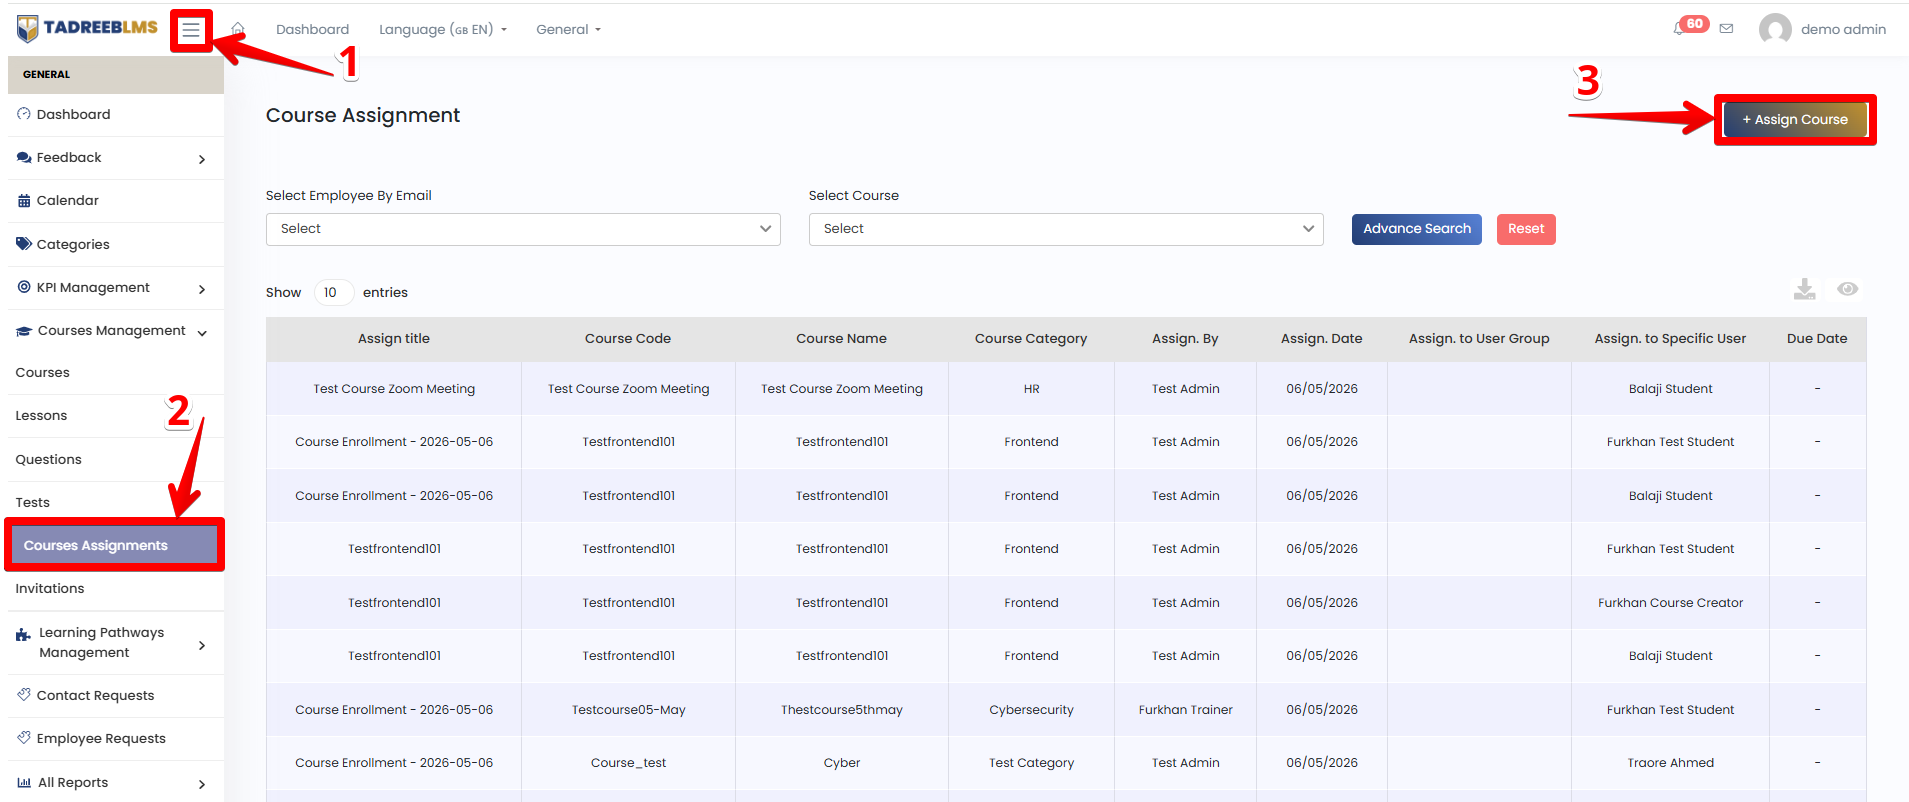Click the Categories tags icon
Viewport: 1909px width, 802px height.
pyautogui.click(x=24, y=244)
